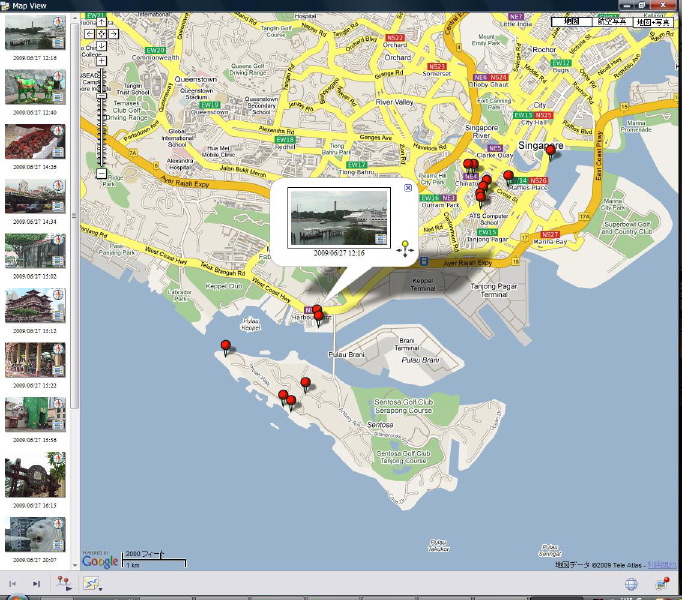Pan the map right with the arrow
Screen dimensions: 682x600
tap(113, 34)
